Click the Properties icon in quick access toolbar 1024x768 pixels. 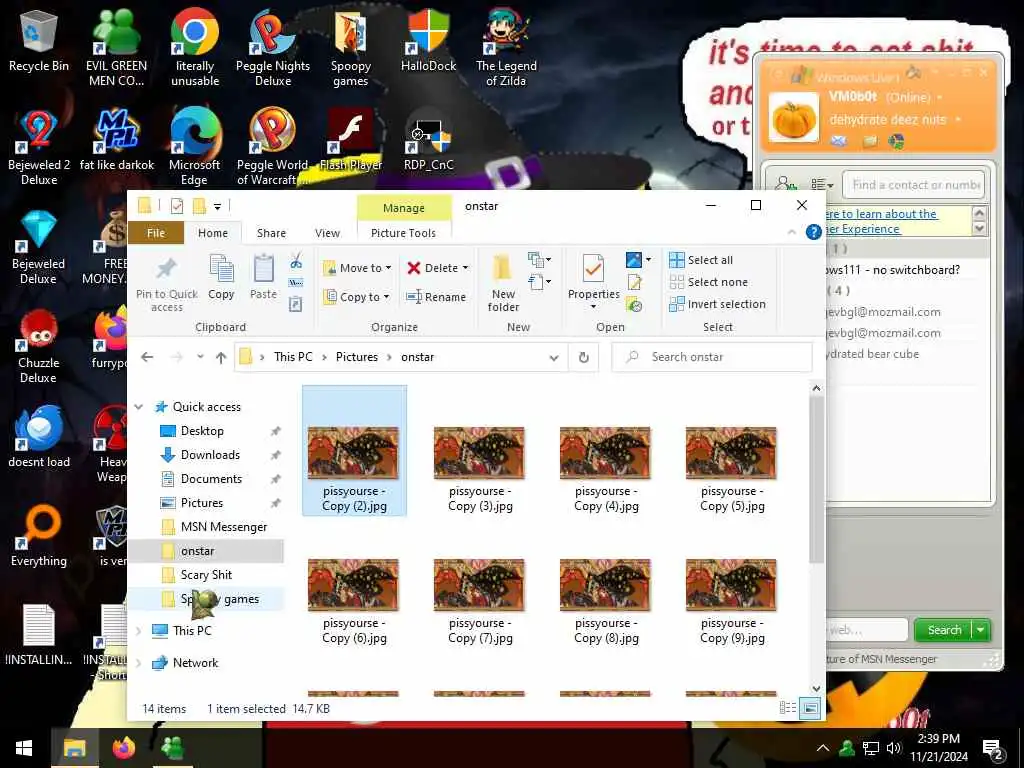click(177, 206)
